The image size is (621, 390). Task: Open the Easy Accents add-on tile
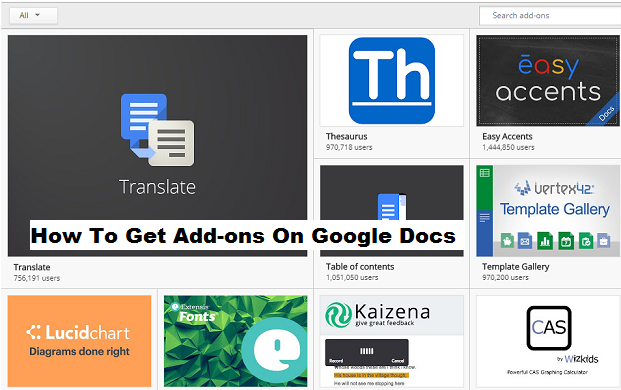click(548, 81)
